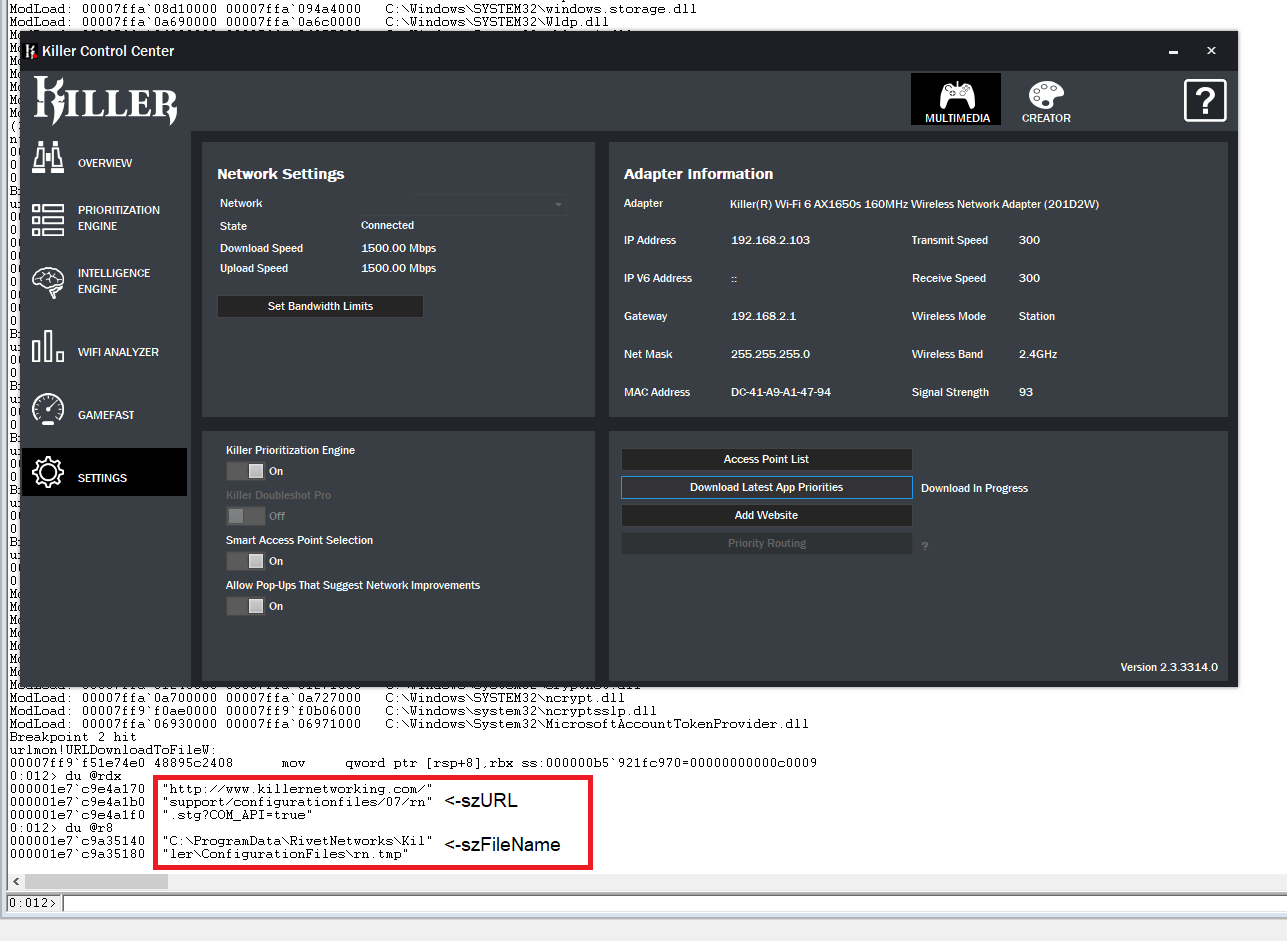Switch to Multimedia mode via gamepad icon
The height and width of the screenshot is (941, 1287).
(955, 97)
